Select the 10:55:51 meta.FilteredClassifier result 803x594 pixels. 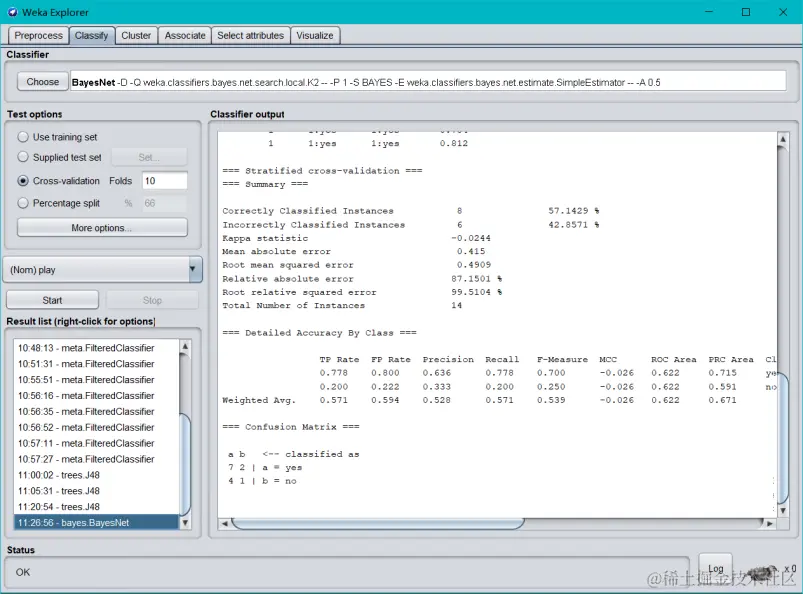click(96, 379)
